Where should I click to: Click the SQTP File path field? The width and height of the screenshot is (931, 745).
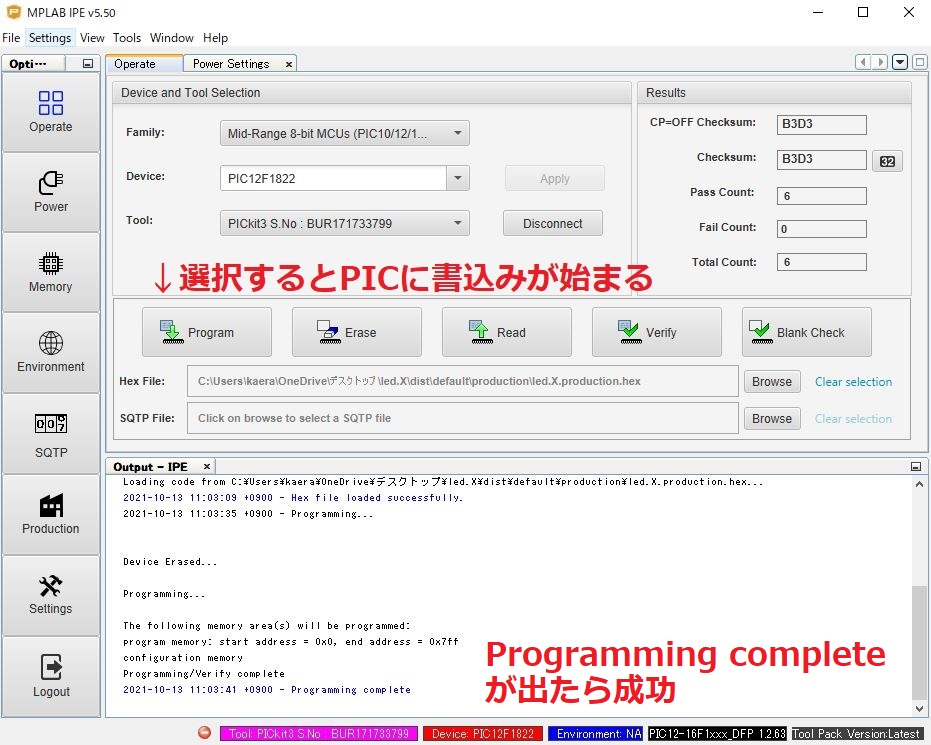(x=463, y=418)
